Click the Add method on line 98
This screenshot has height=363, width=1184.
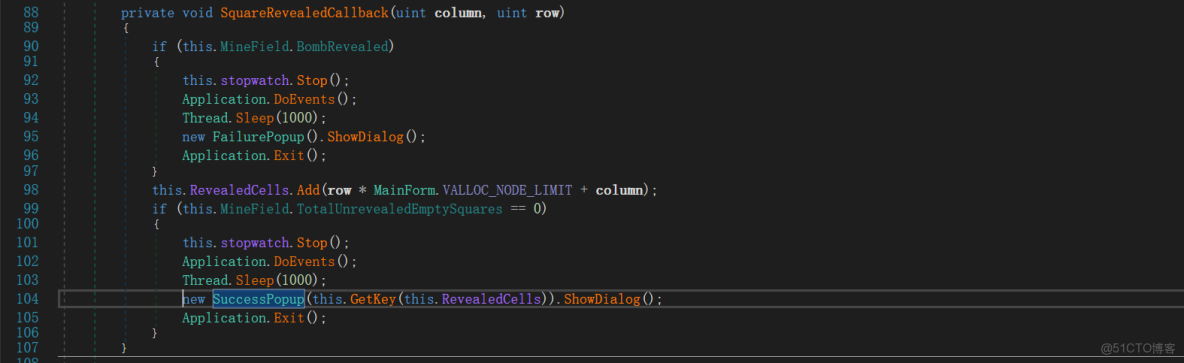coord(308,190)
